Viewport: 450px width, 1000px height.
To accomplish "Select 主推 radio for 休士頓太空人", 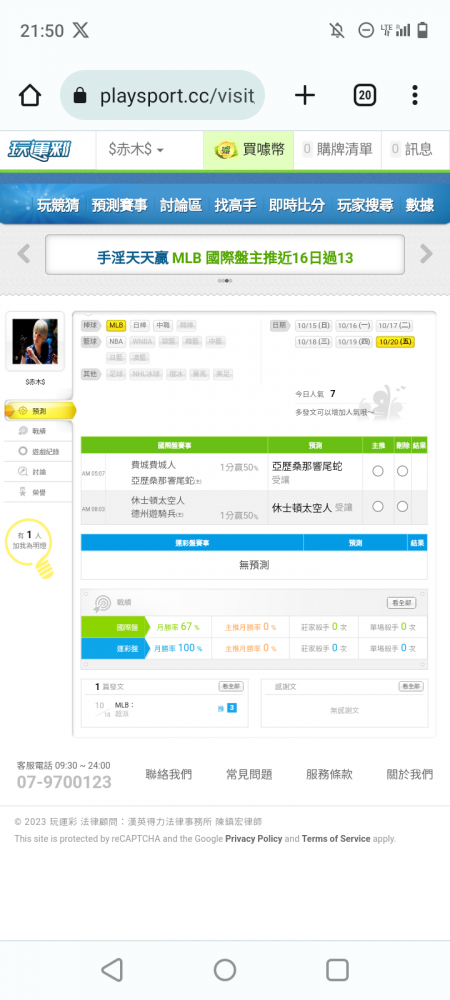I will coord(378,506).
